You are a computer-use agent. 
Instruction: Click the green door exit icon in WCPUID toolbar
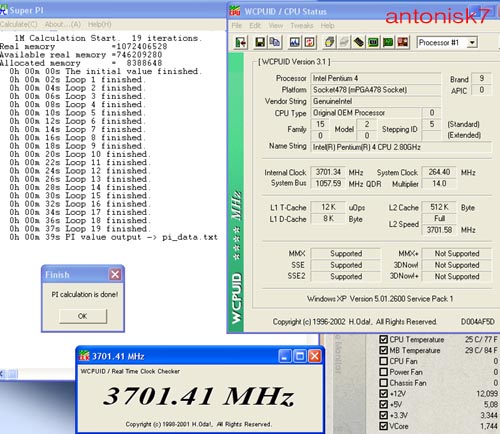click(241, 43)
